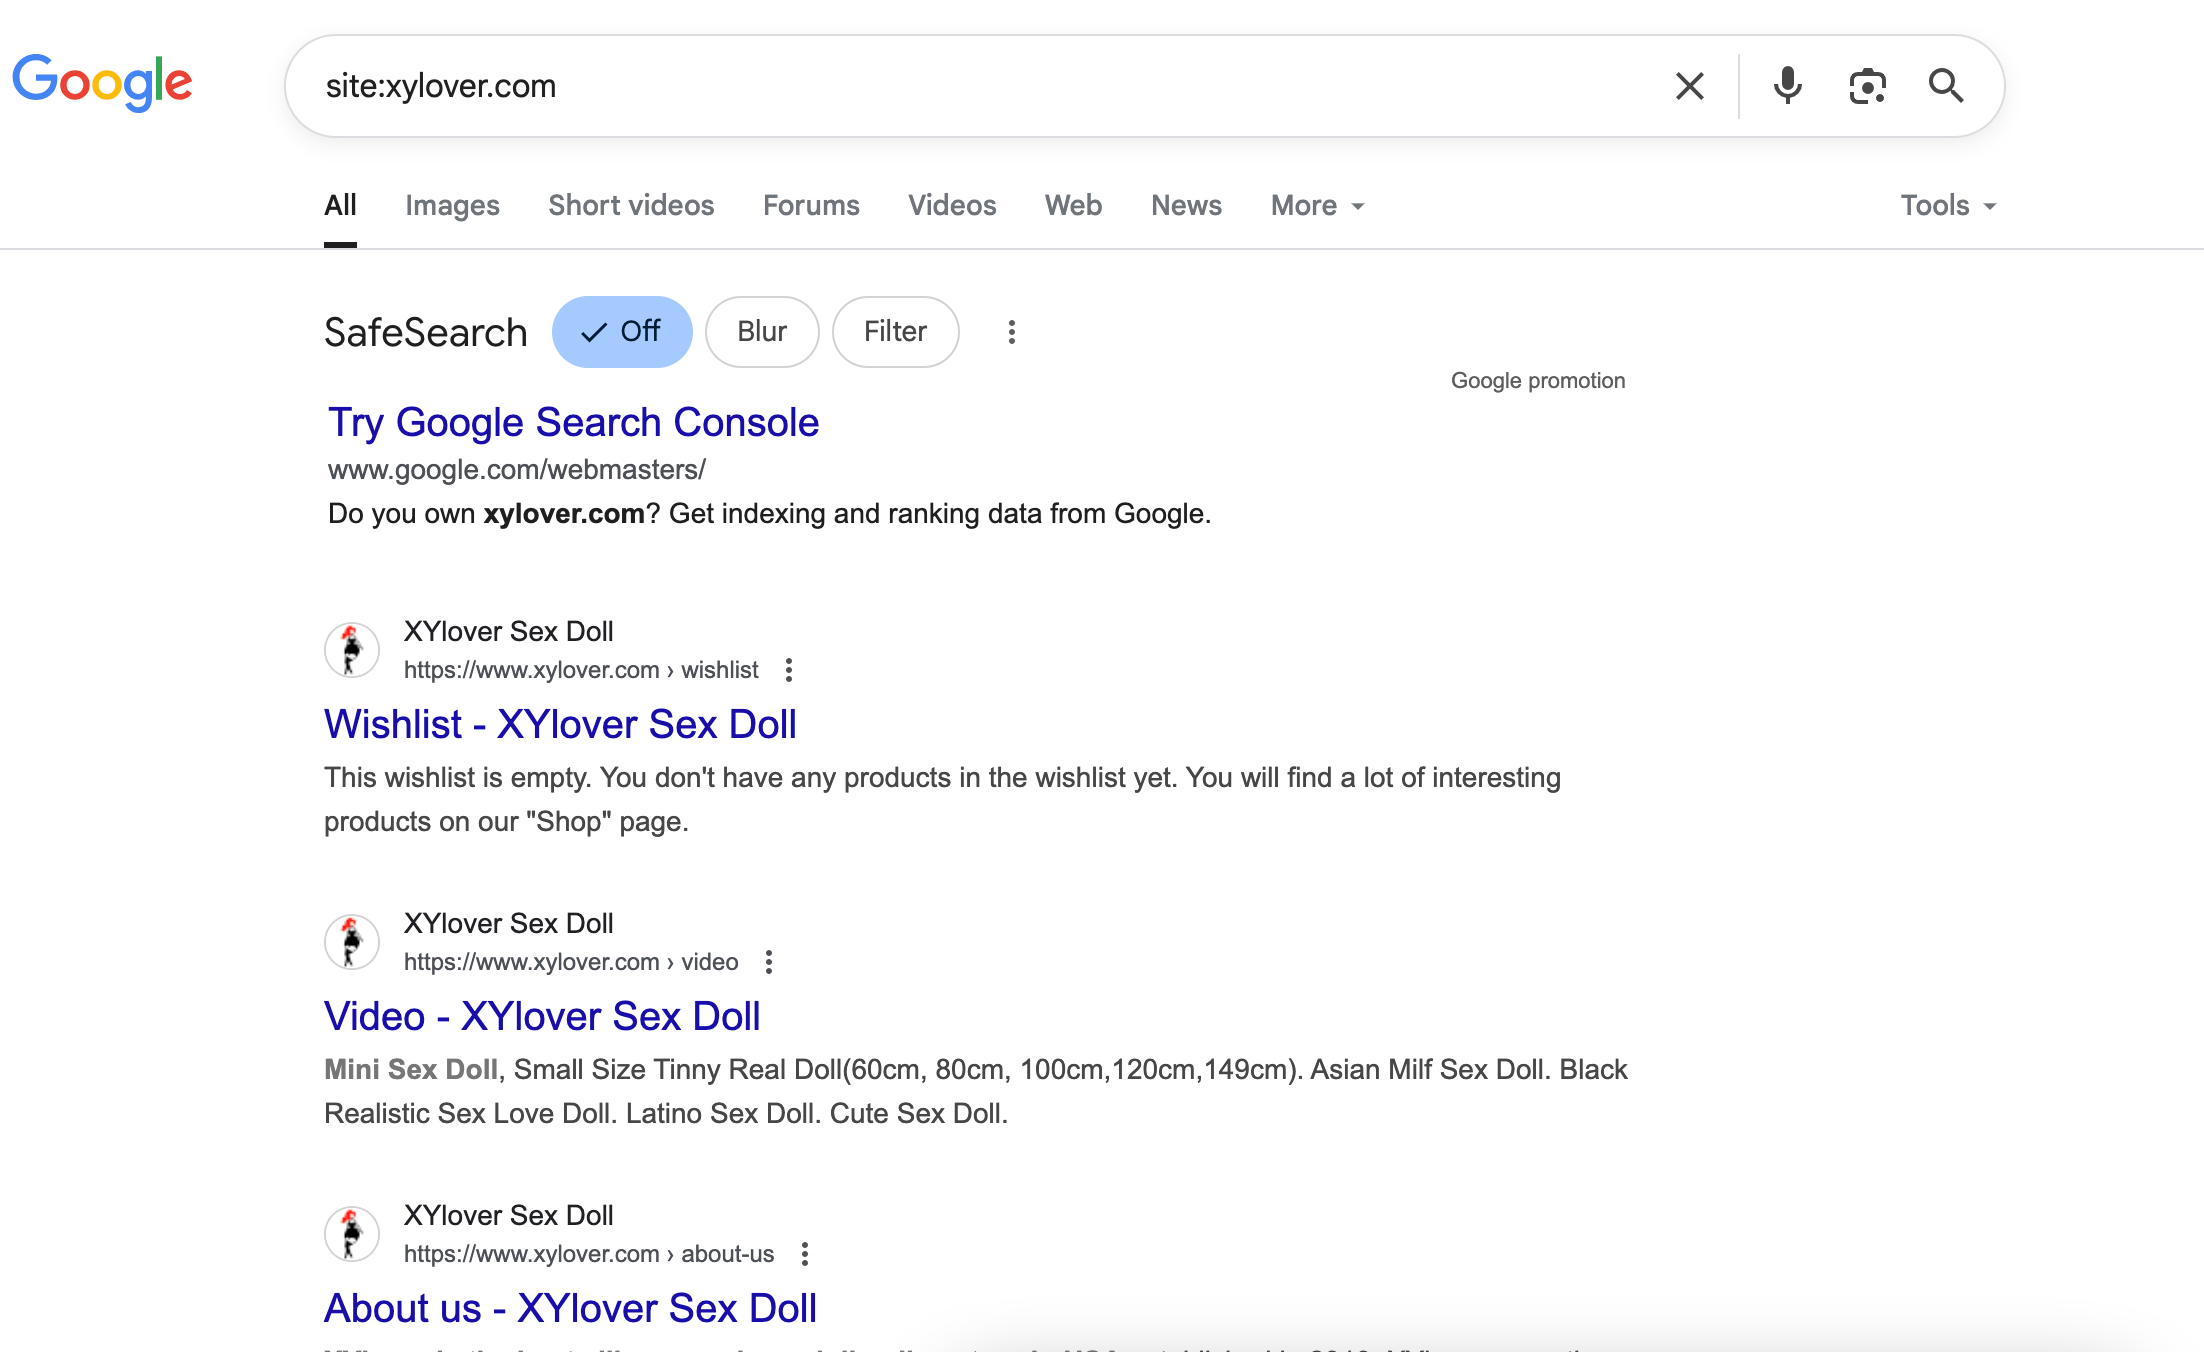Click the About us result favicon

pos(352,1234)
